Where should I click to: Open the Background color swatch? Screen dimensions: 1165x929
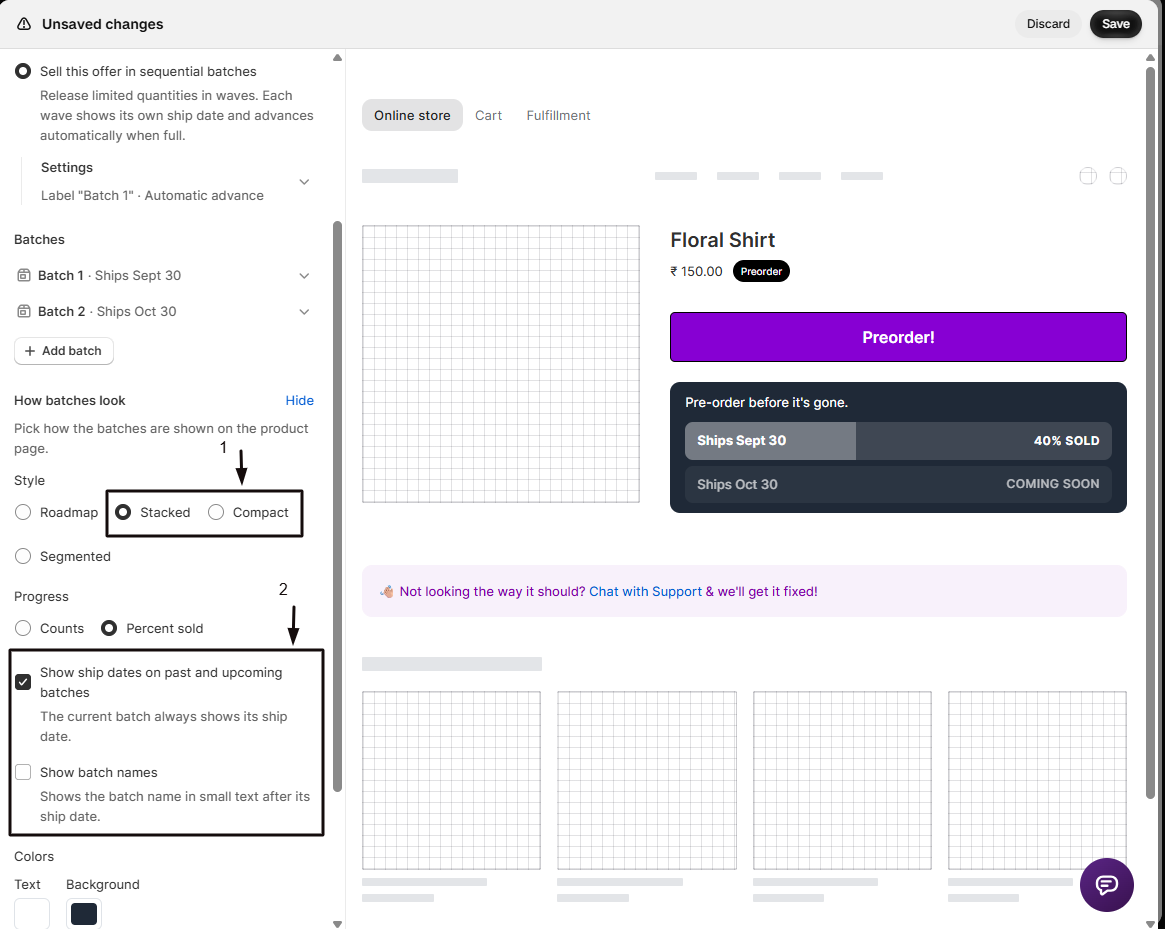(x=84, y=913)
